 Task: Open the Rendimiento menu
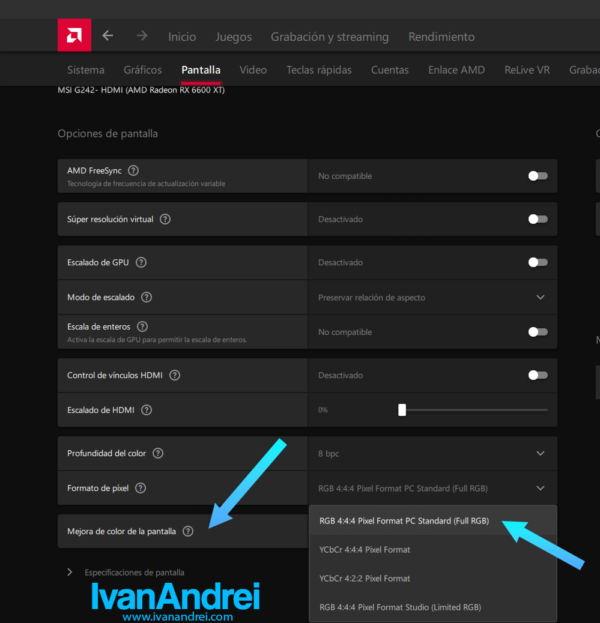pyautogui.click(x=441, y=37)
